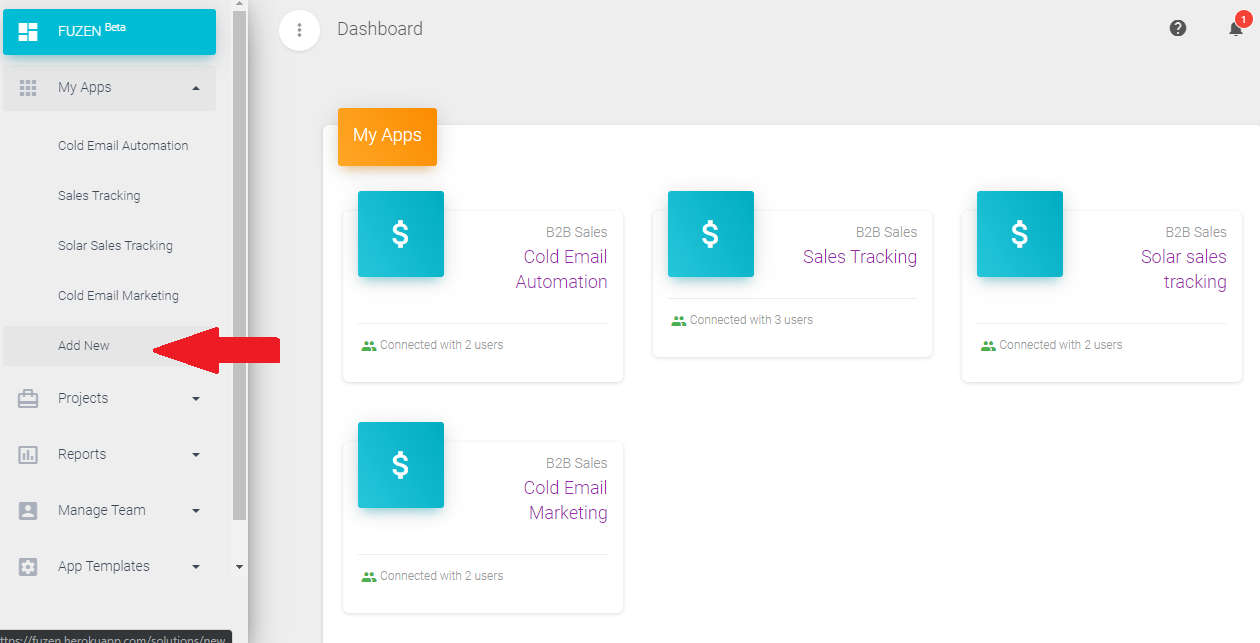Click the Projects briefcase icon
Image resolution: width=1260 pixels, height=643 pixels.
(28, 398)
